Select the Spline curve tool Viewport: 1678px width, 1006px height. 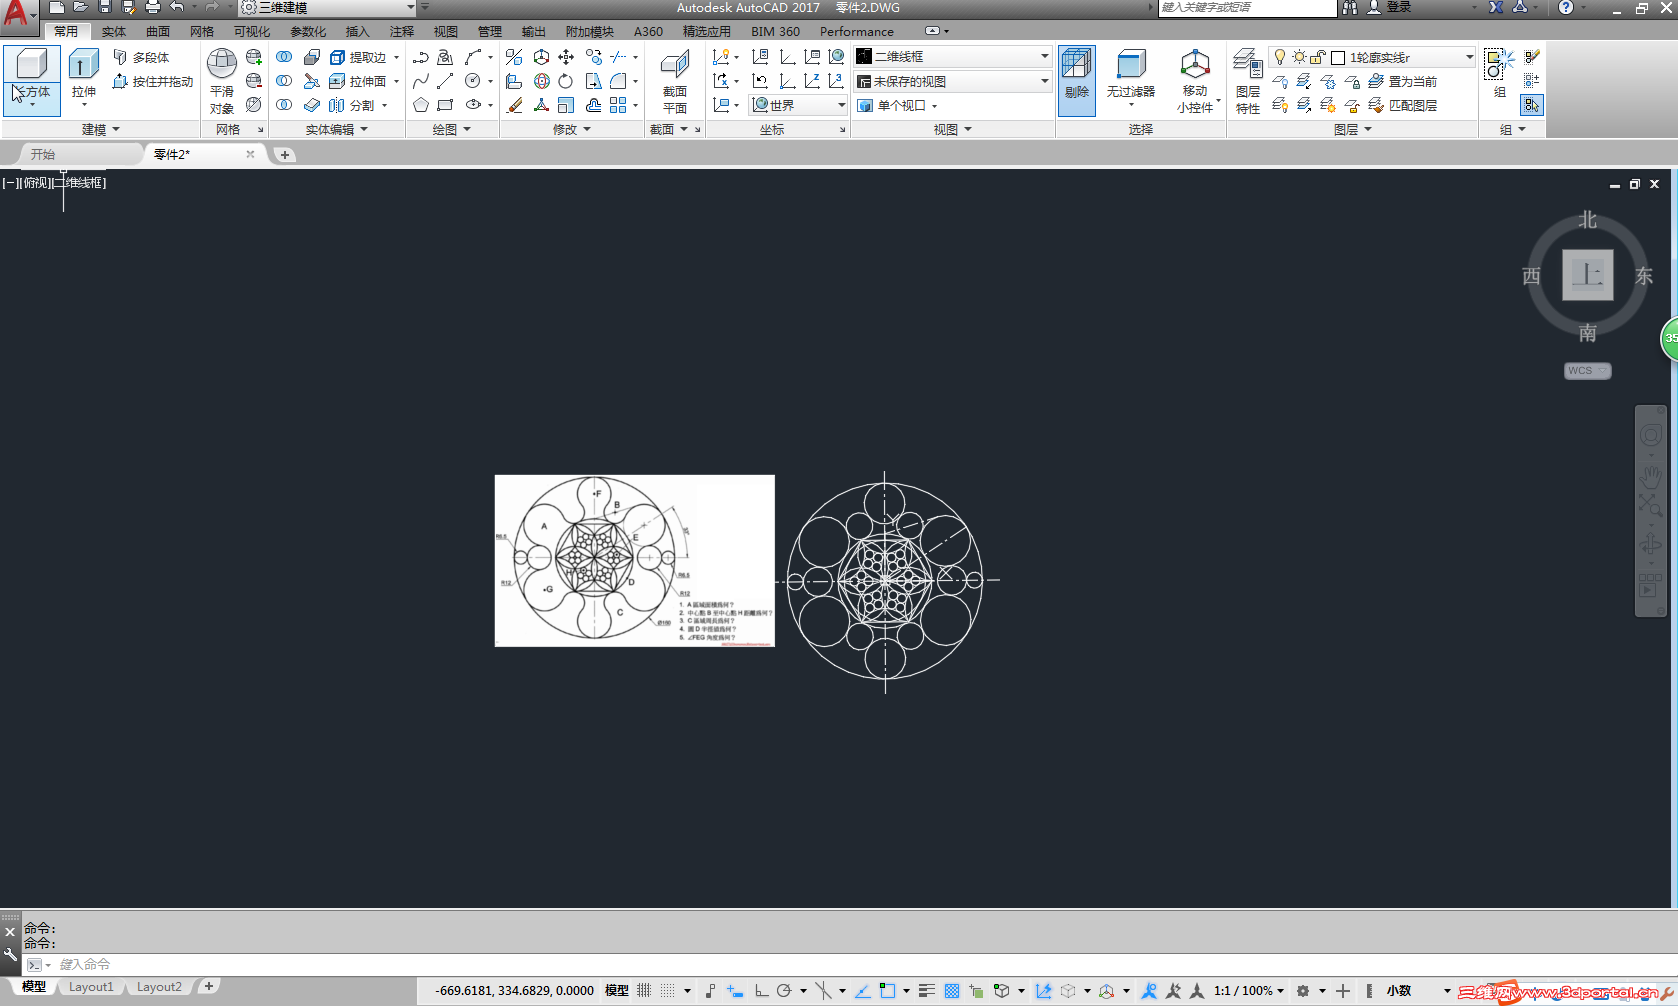click(421, 81)
